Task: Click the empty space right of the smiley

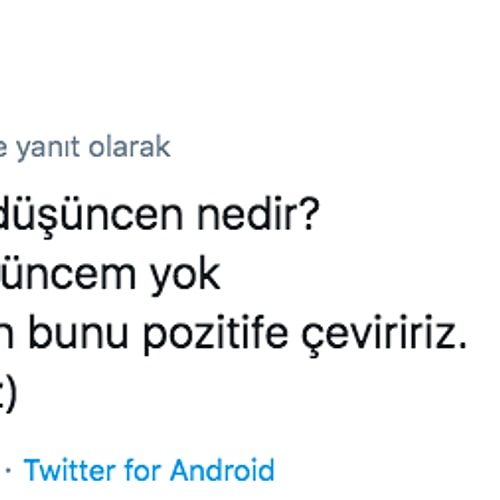Action: point(258,395)
